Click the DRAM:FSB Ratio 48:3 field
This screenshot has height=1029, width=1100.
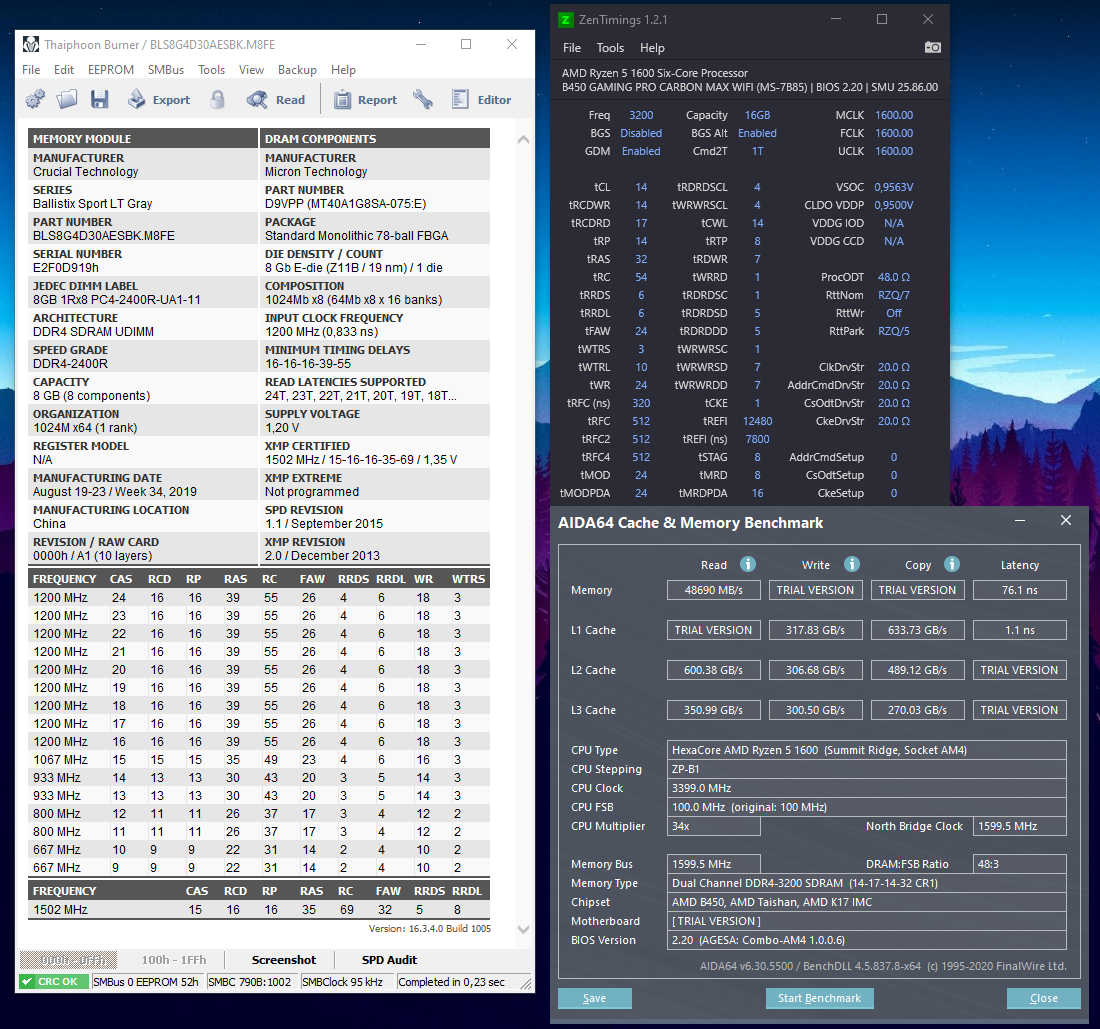[1019, 864]
